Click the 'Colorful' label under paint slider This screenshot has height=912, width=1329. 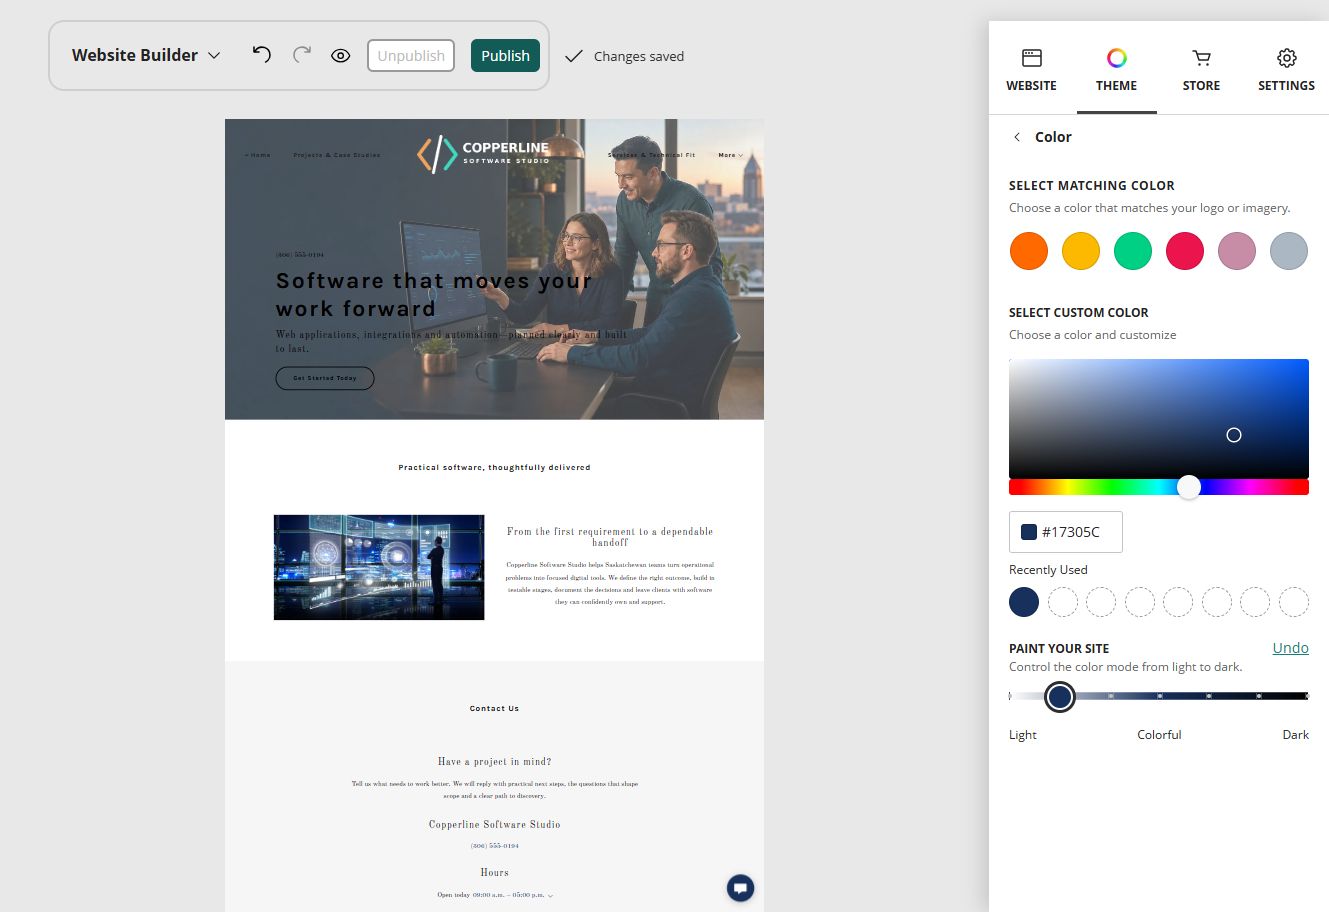point(1159,735)
